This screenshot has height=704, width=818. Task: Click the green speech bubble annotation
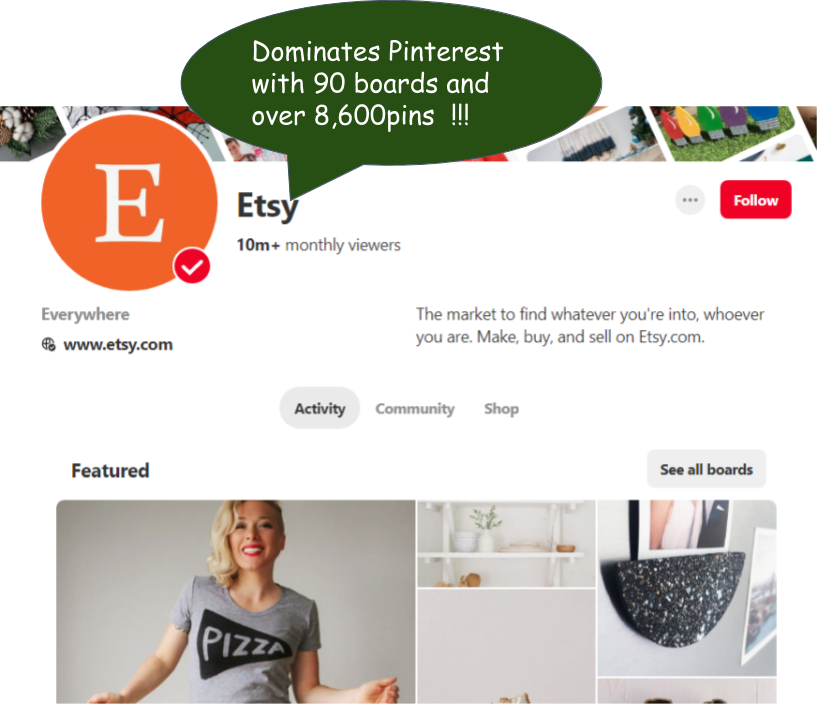[391, 83]
